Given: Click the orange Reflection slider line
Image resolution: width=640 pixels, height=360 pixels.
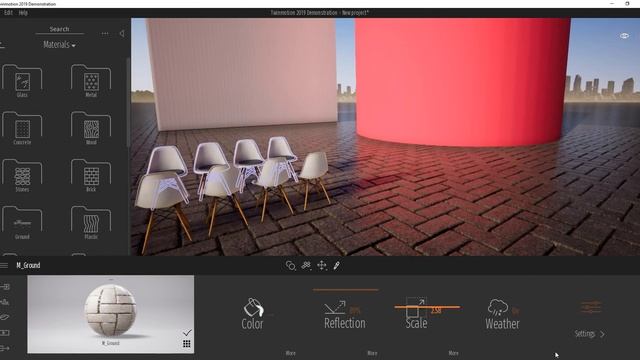Looking at the screenshot, I should pyautogui.click(x=346, y=290).
